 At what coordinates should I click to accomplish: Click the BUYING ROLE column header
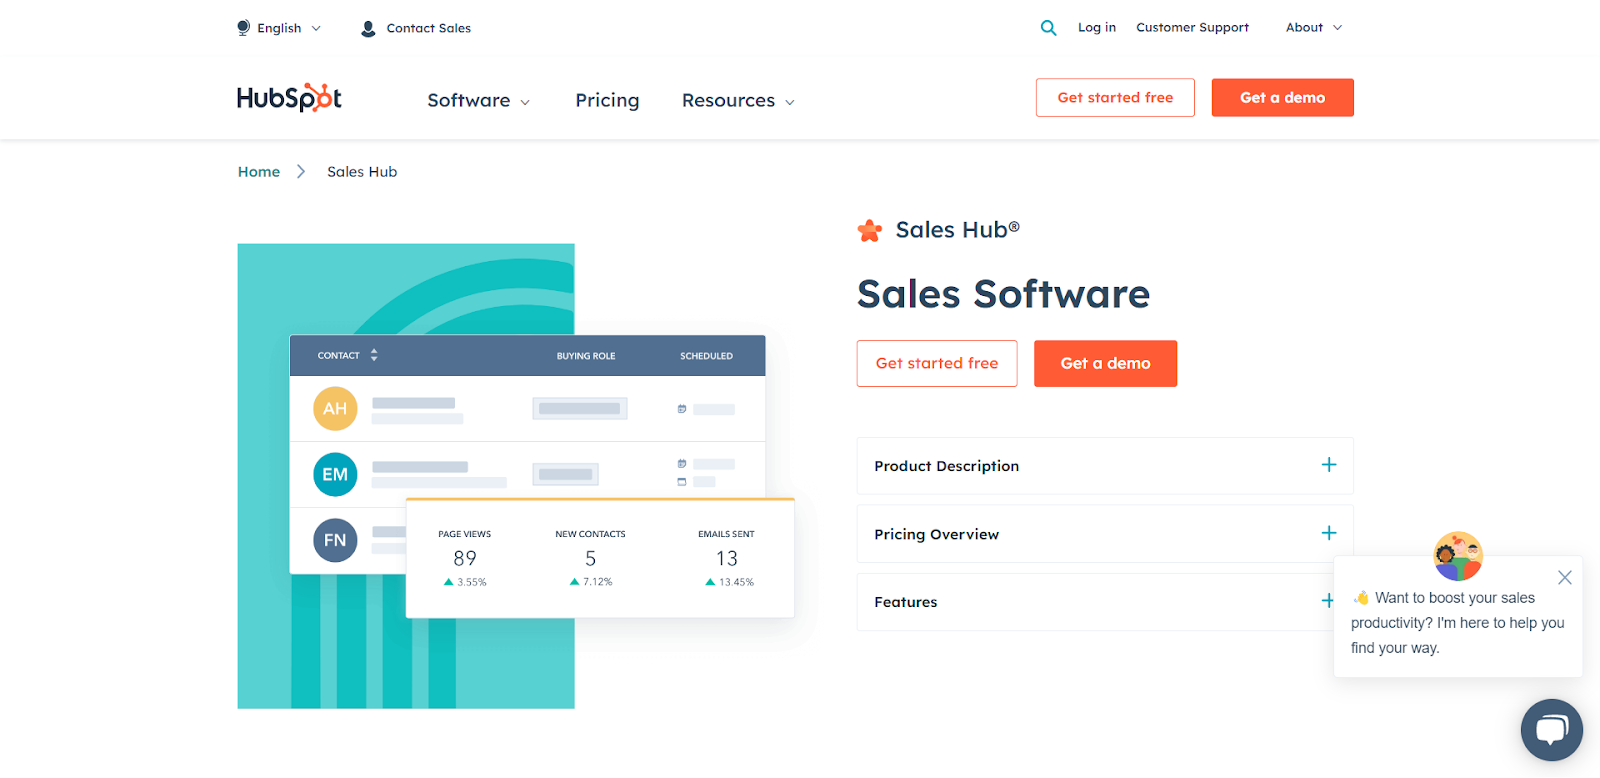click(586, 356)
